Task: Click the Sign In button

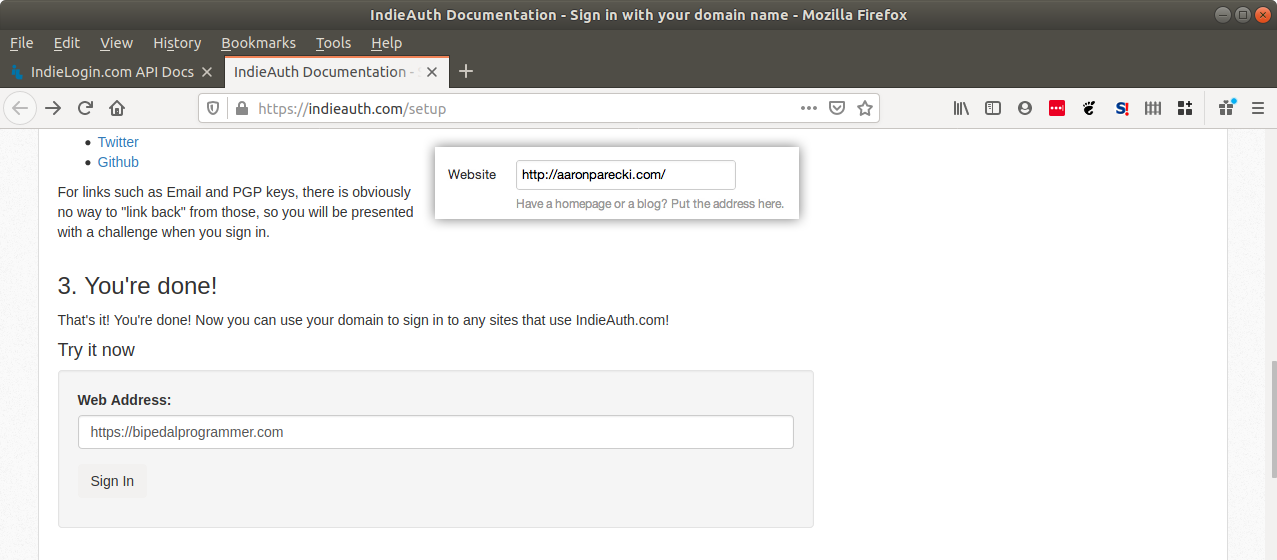Action: tap(112, 481)
